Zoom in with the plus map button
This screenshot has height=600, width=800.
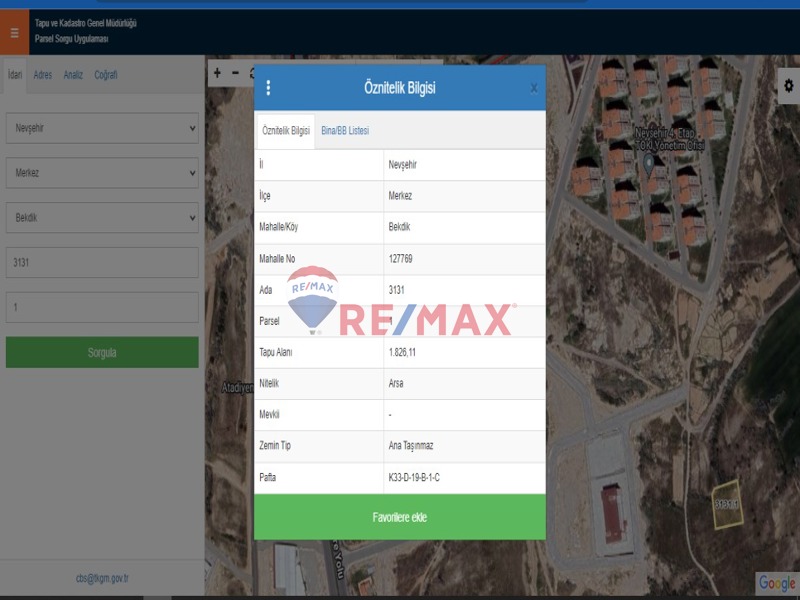tap(218, 73)
